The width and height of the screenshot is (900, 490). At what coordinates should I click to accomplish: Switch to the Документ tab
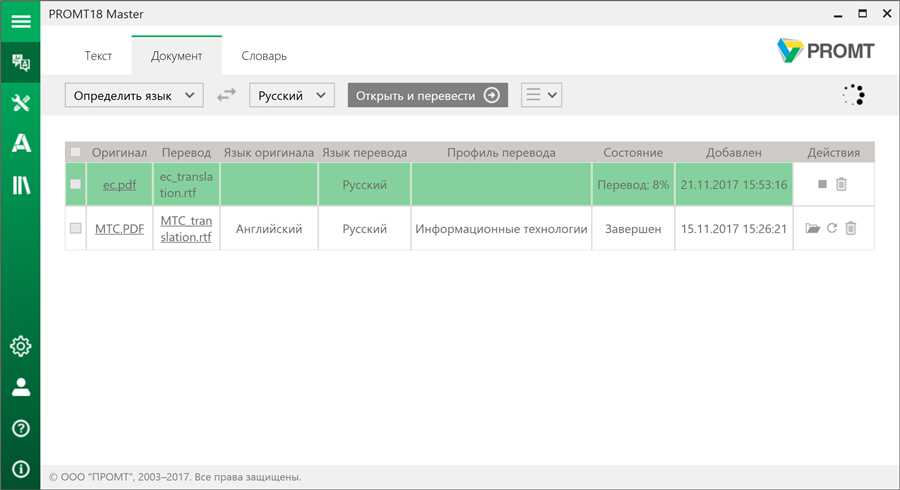pyautogui.click(x=177, y=56)
